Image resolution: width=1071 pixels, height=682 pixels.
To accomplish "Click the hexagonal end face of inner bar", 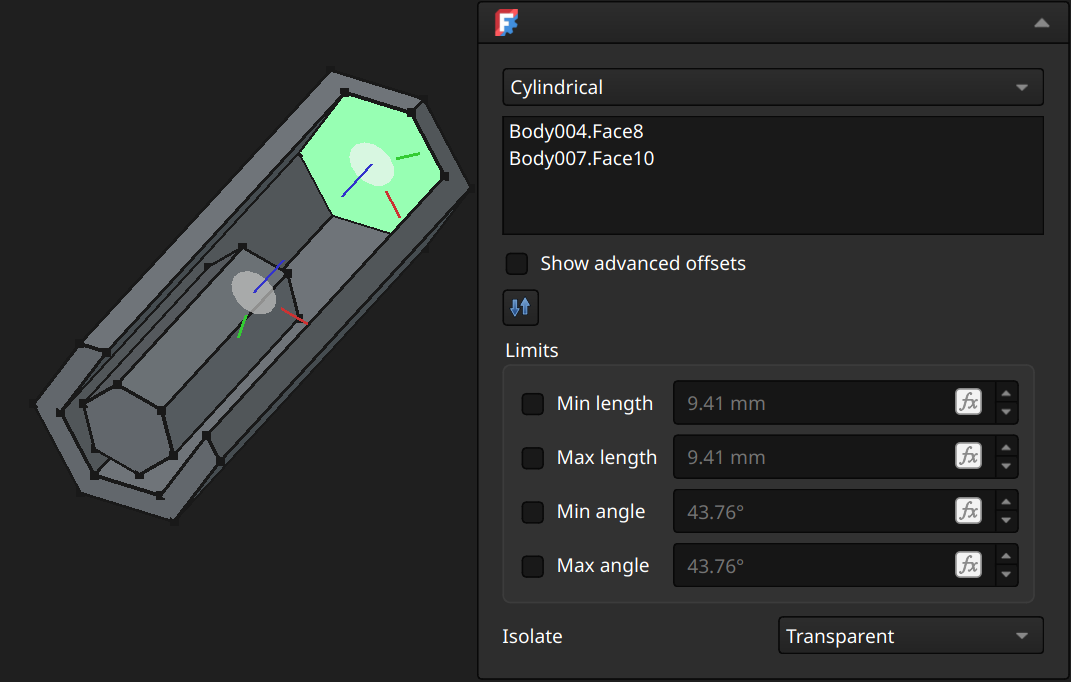I will (130, 429).
